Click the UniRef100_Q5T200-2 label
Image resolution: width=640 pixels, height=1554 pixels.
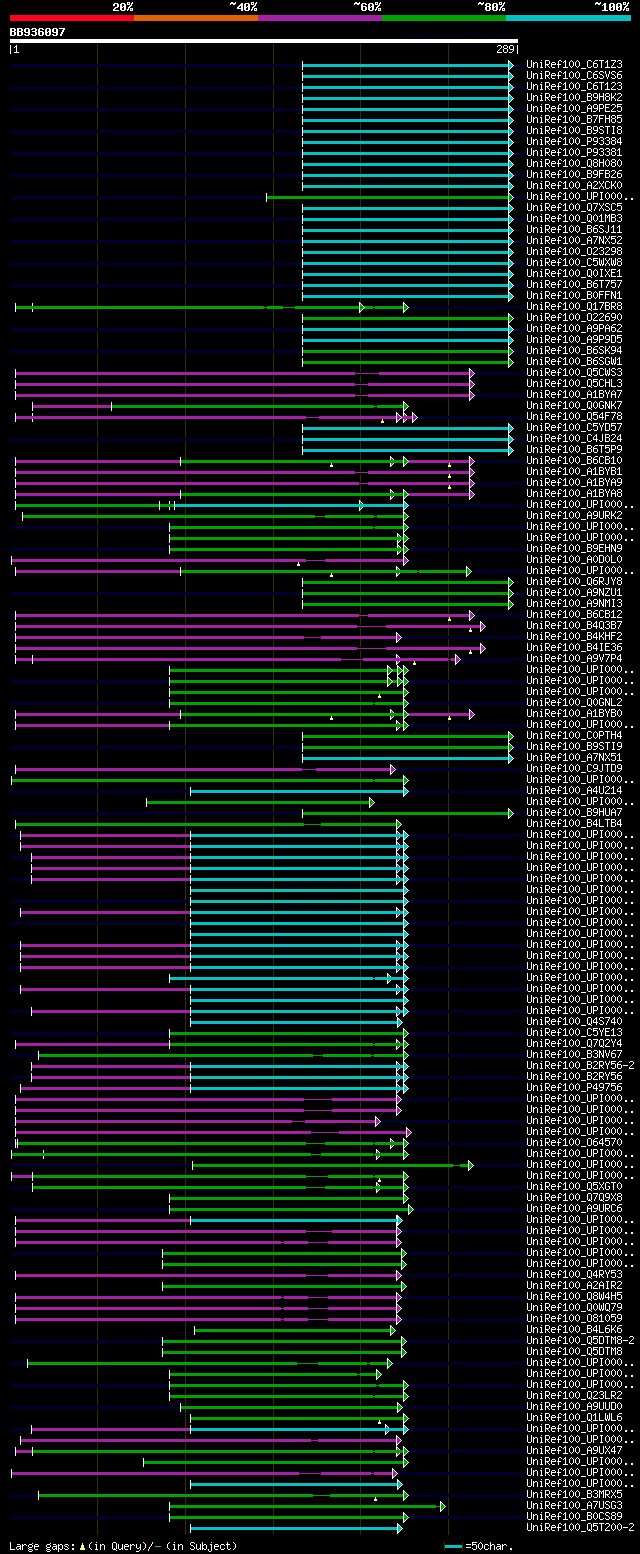coord(580,1527)
